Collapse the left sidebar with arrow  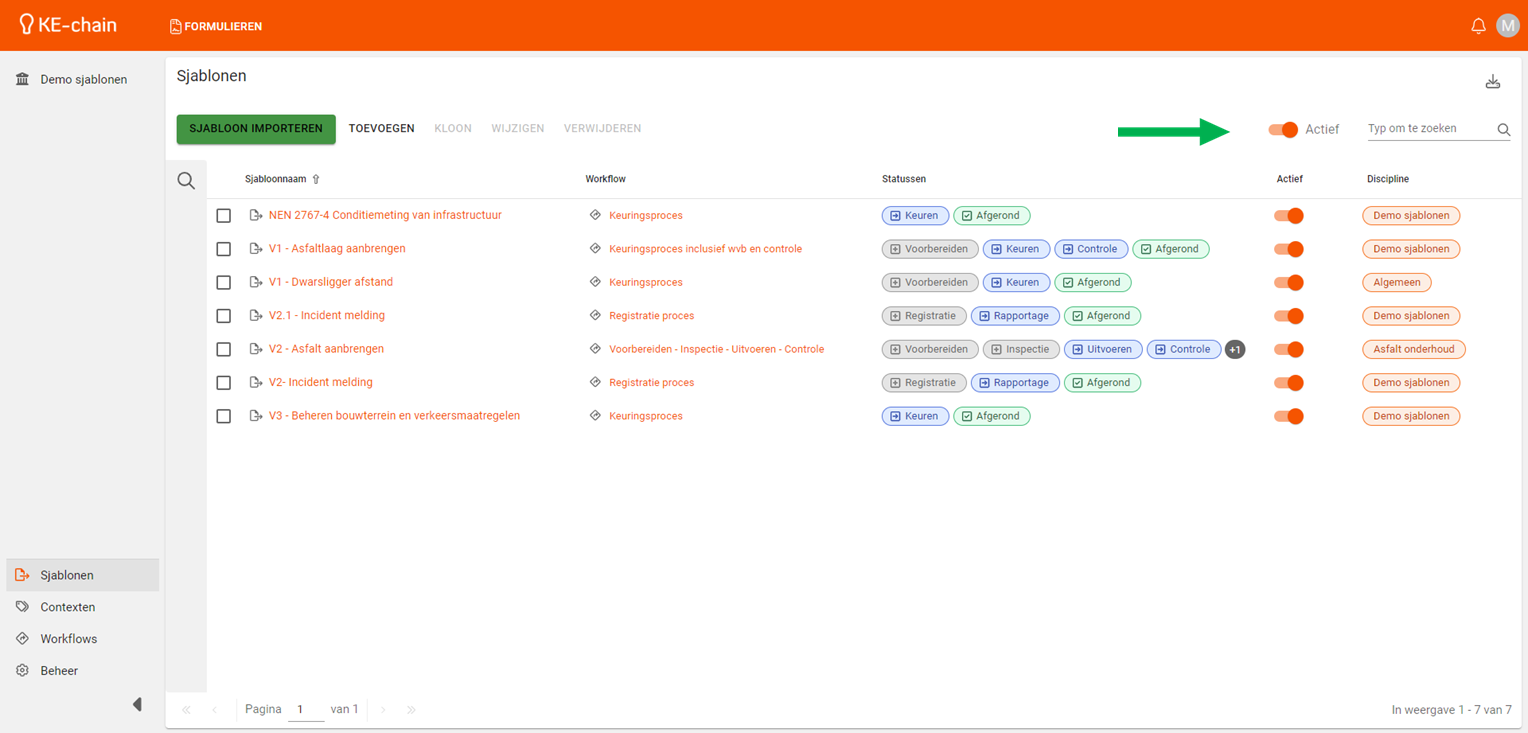137,705
